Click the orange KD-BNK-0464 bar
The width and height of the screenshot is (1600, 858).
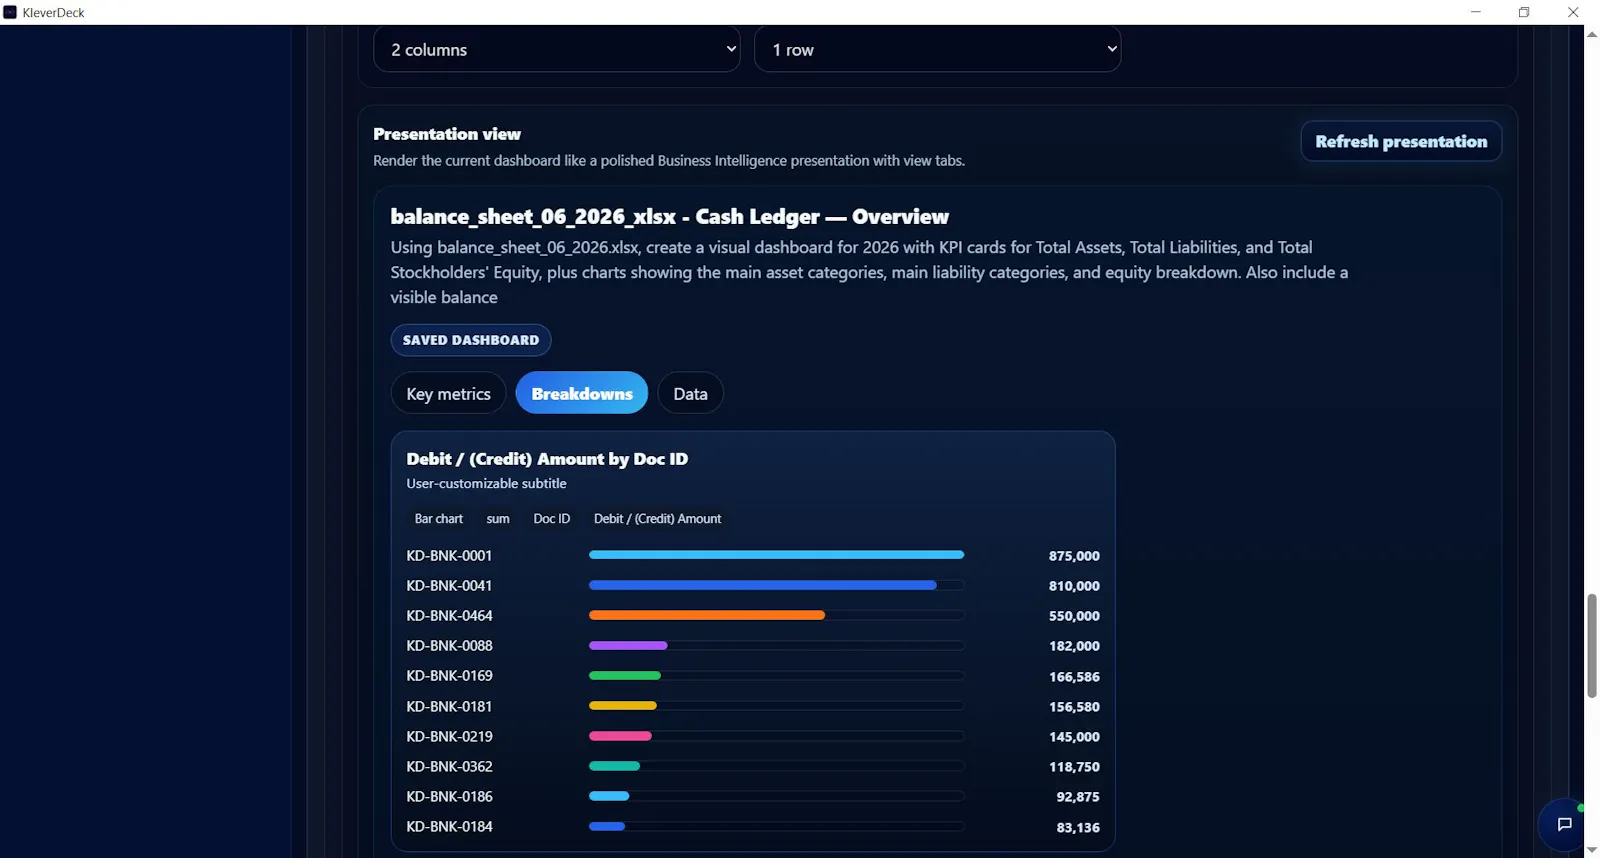click(x=707, y=615)
